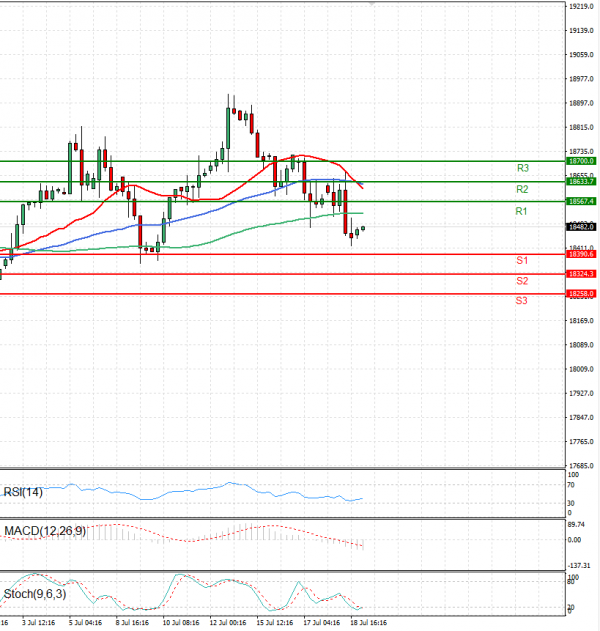Select the S2 support label
600x631 pixels.
pyautogui.click(x=521, y=281)
